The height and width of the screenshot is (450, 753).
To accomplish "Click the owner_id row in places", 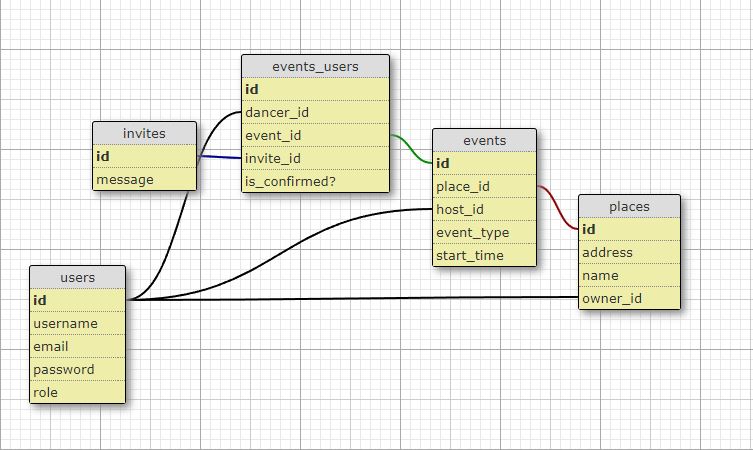I will point(630,298).
